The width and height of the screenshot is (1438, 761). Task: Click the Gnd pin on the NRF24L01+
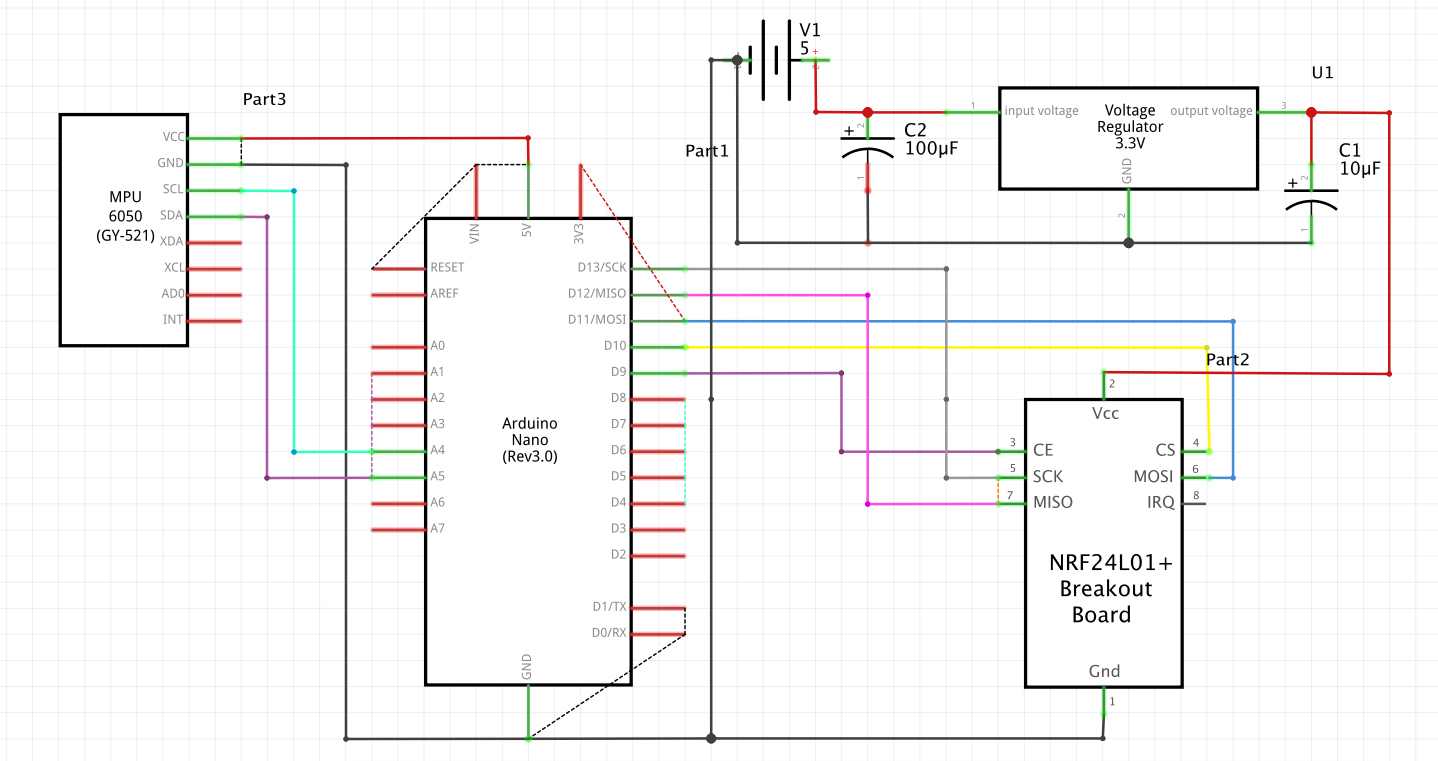(1104, 702)
